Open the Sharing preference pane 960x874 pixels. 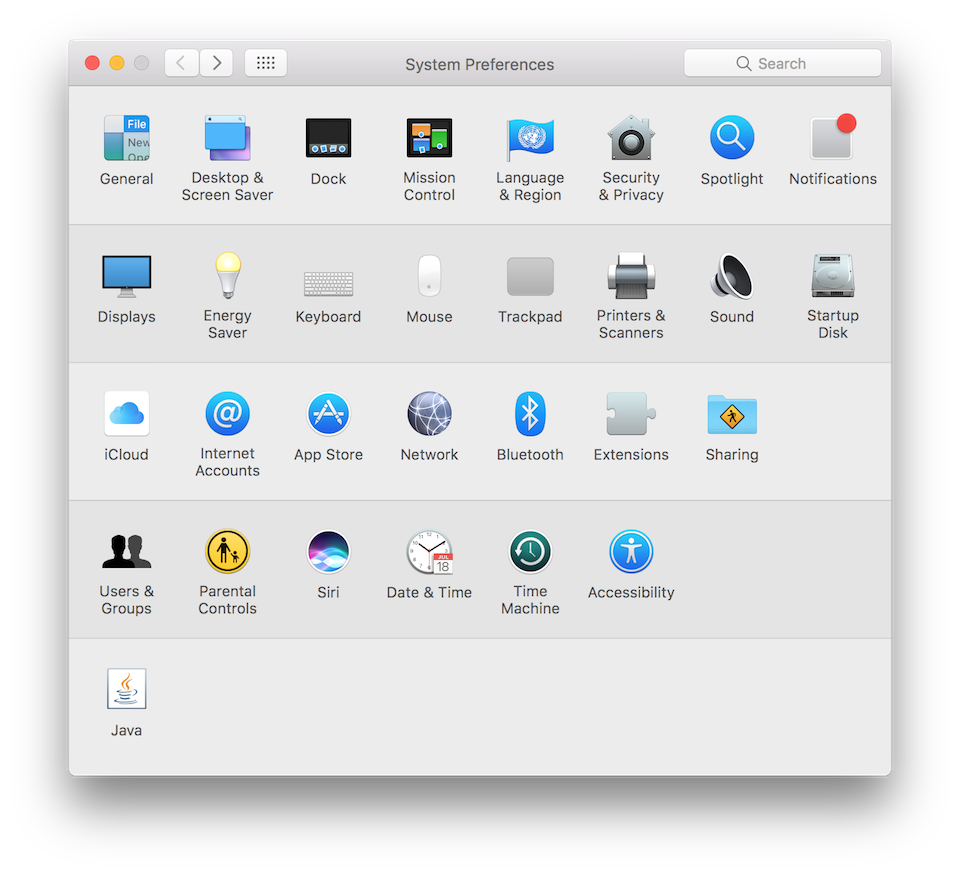pos(731,414)
